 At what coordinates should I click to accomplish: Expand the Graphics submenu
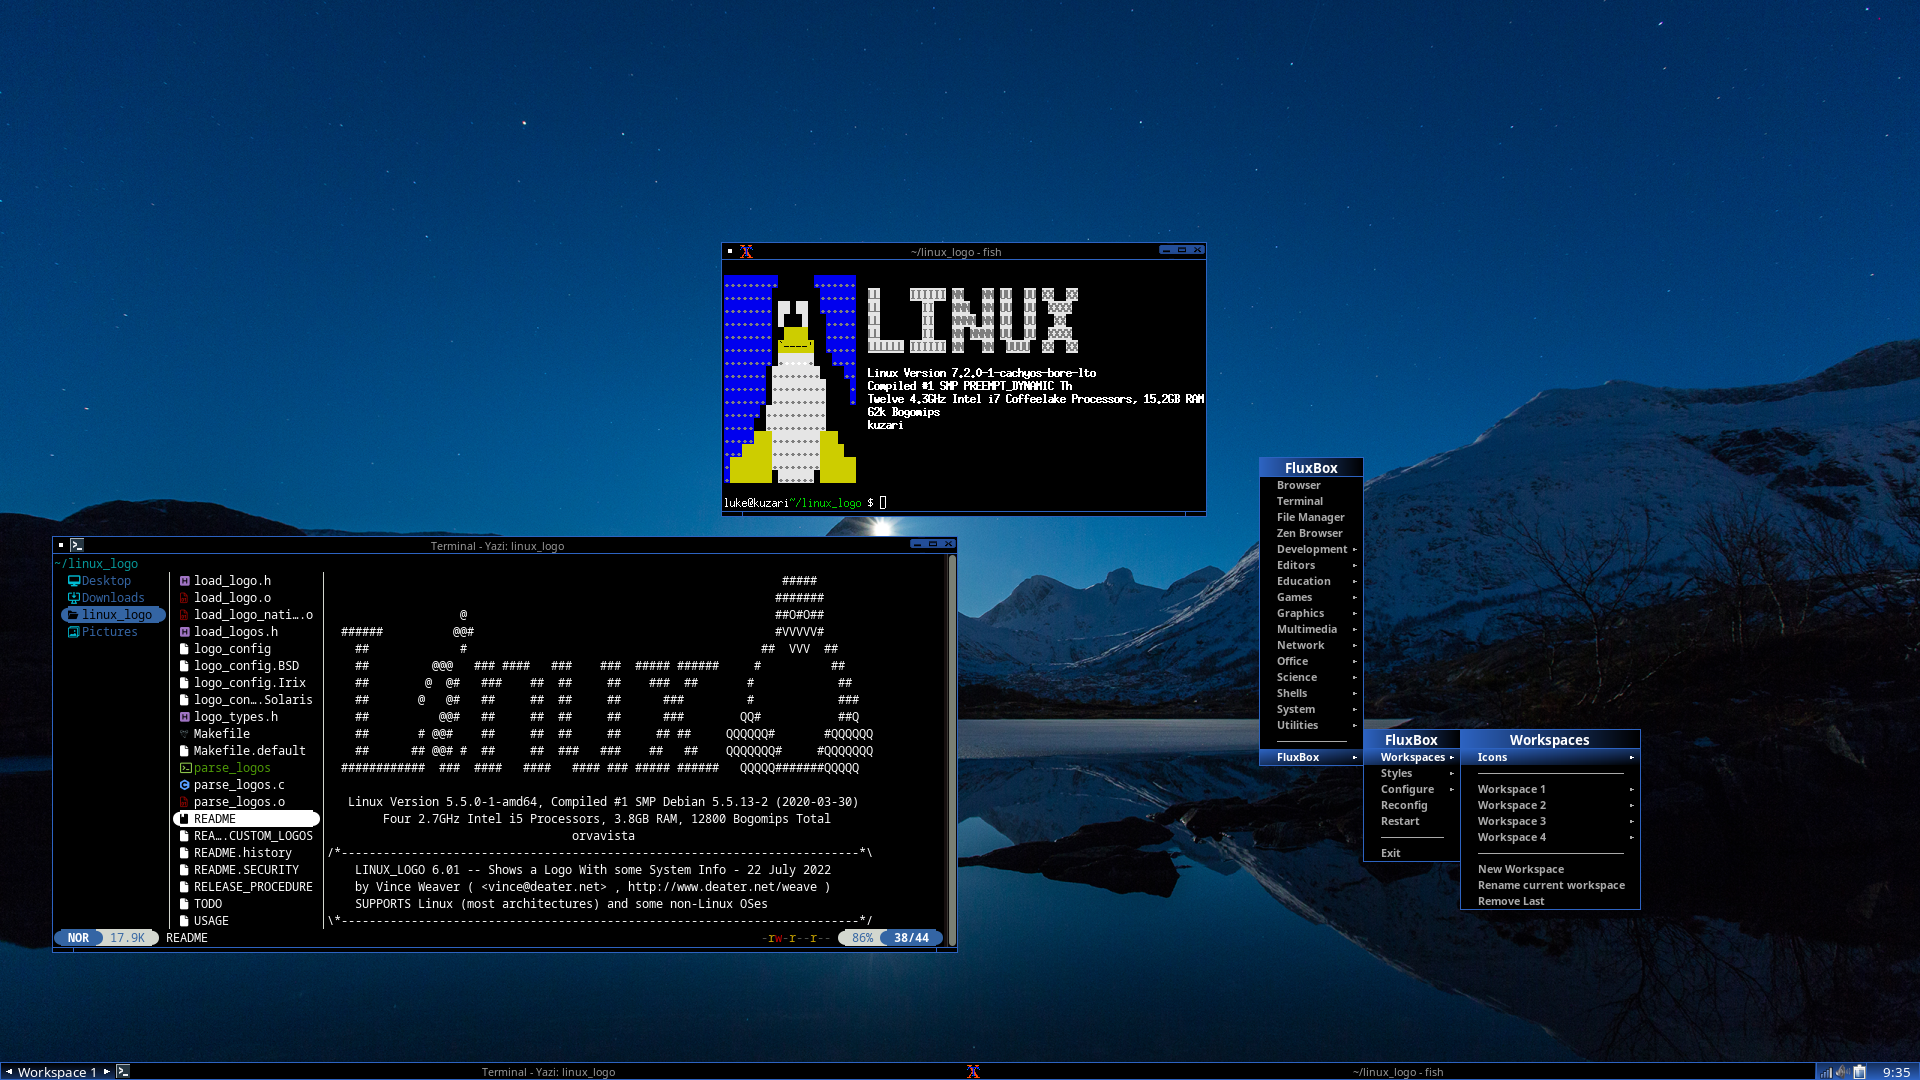tap(1311, 613)
